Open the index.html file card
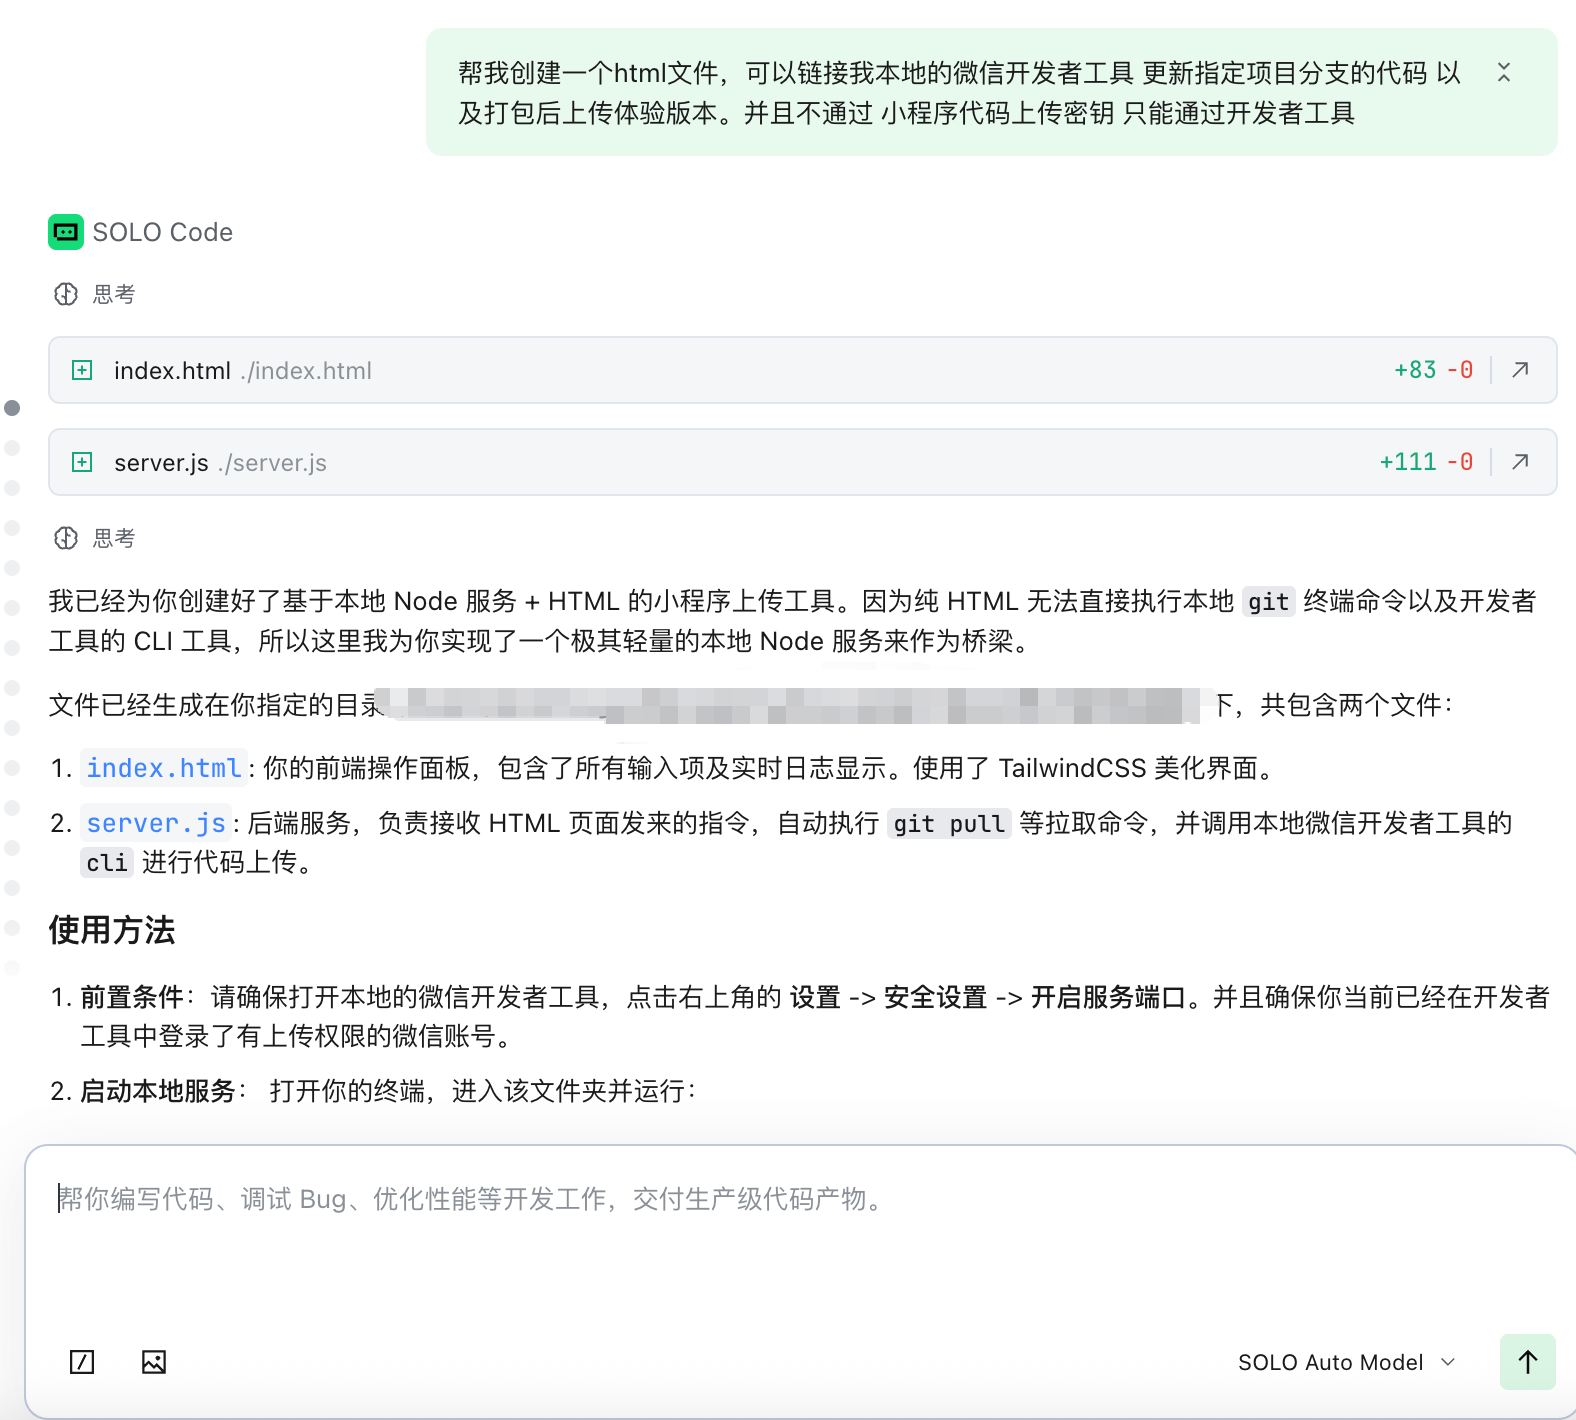This screenshot has width=1576, height=1420. coord(700,370)
